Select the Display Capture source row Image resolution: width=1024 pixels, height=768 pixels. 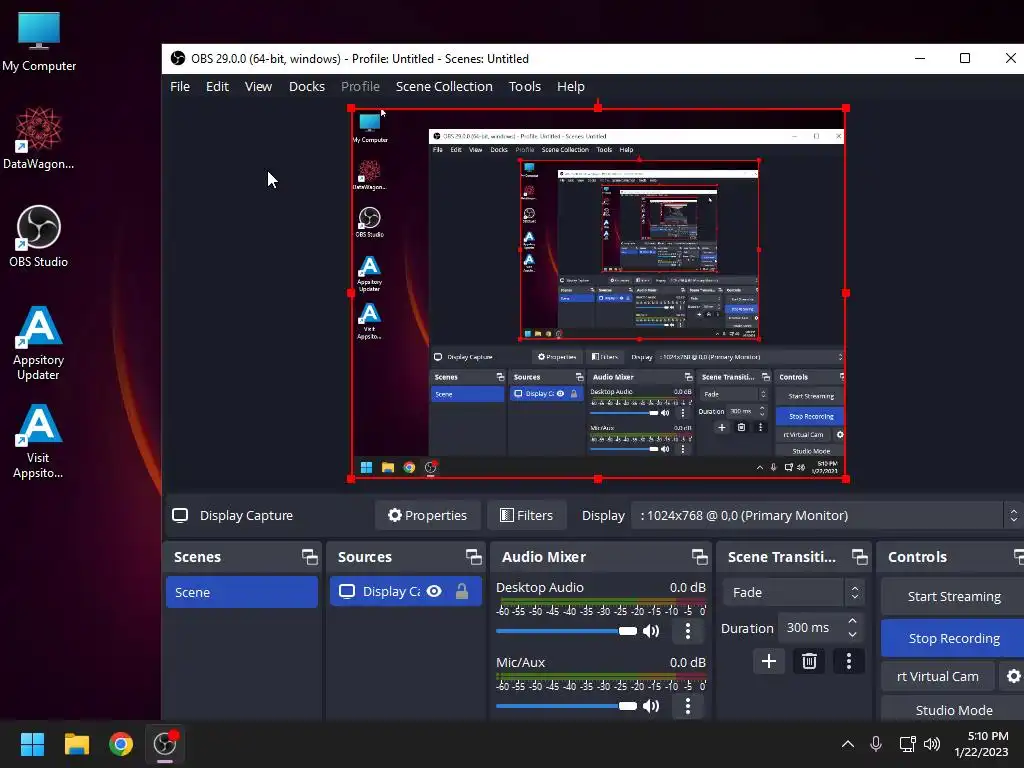(x=406, y=592)
